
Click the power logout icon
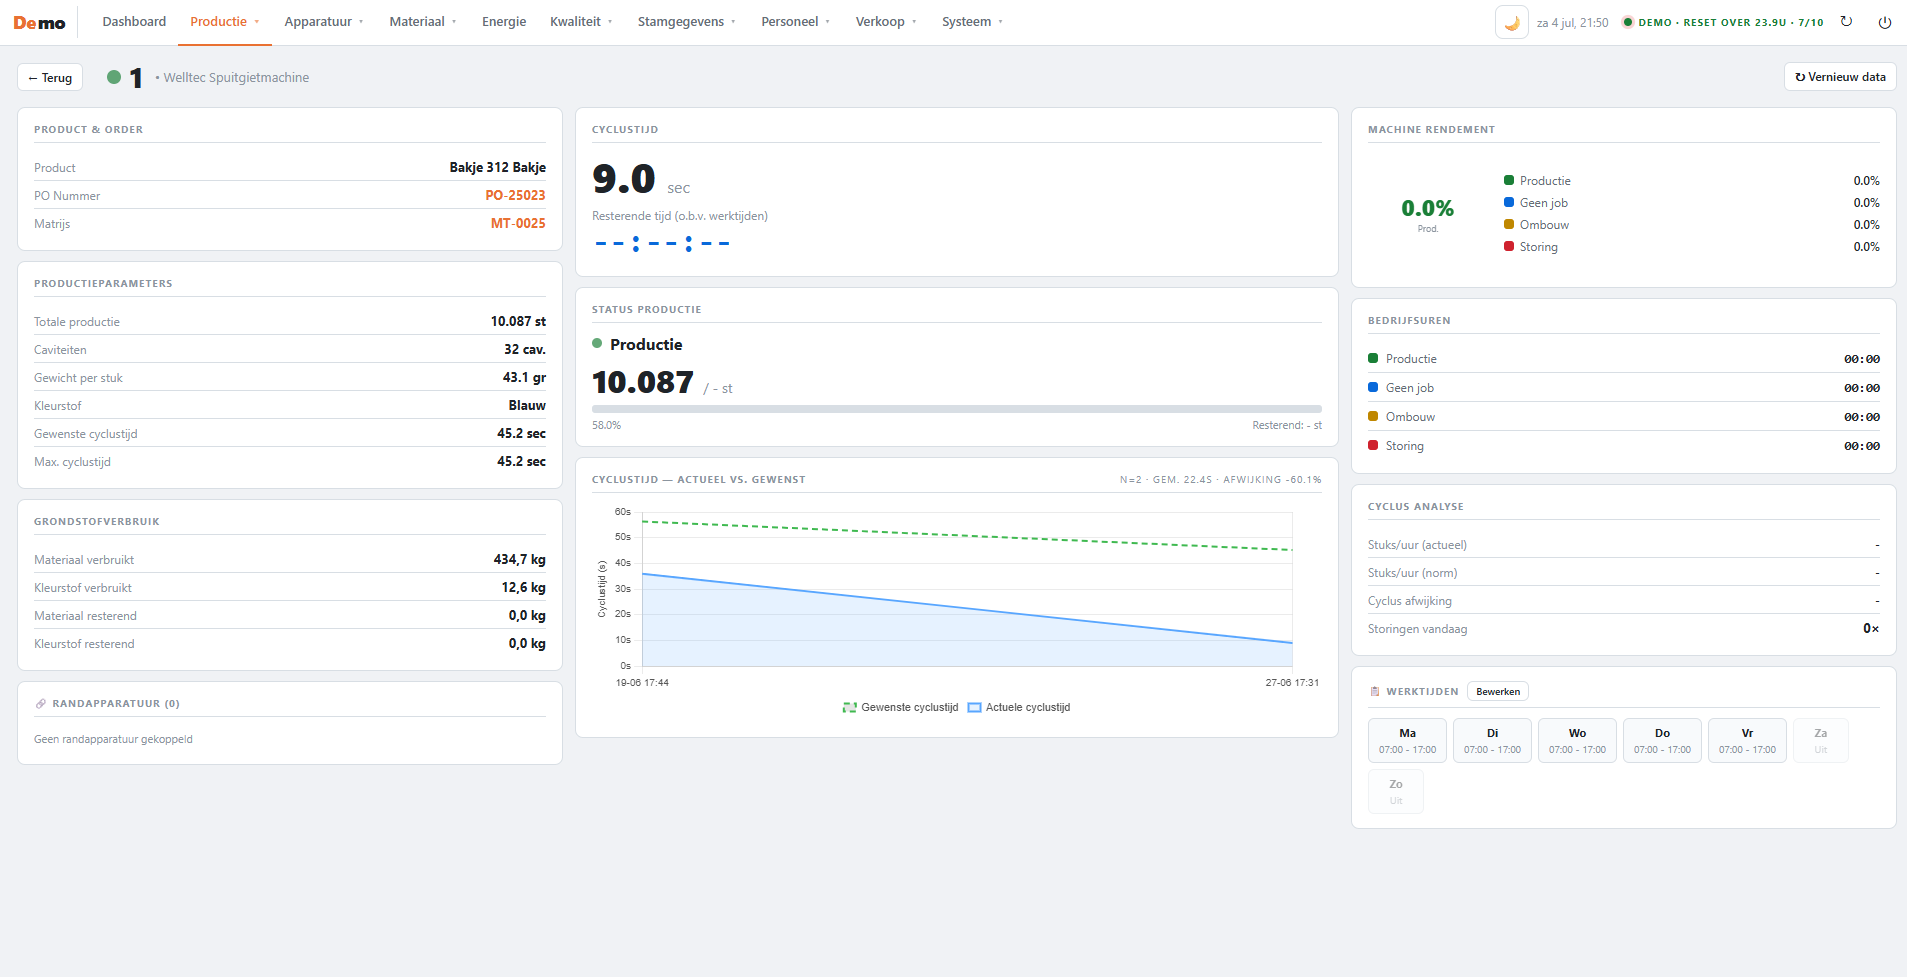(x=1884, y=22)
